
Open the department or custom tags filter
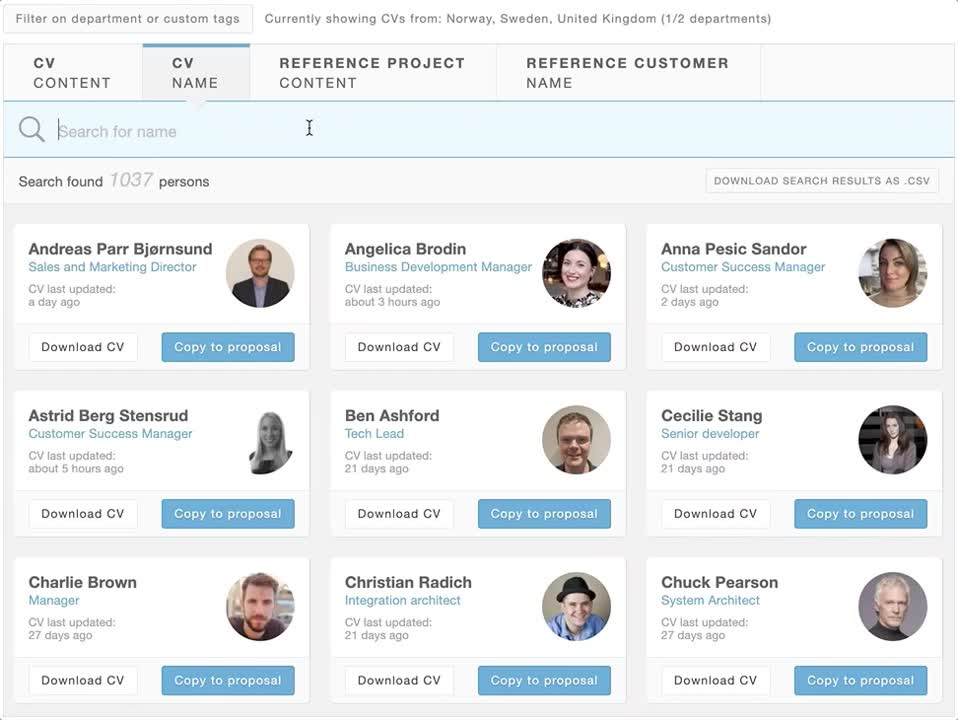click(x=128, y=19)
